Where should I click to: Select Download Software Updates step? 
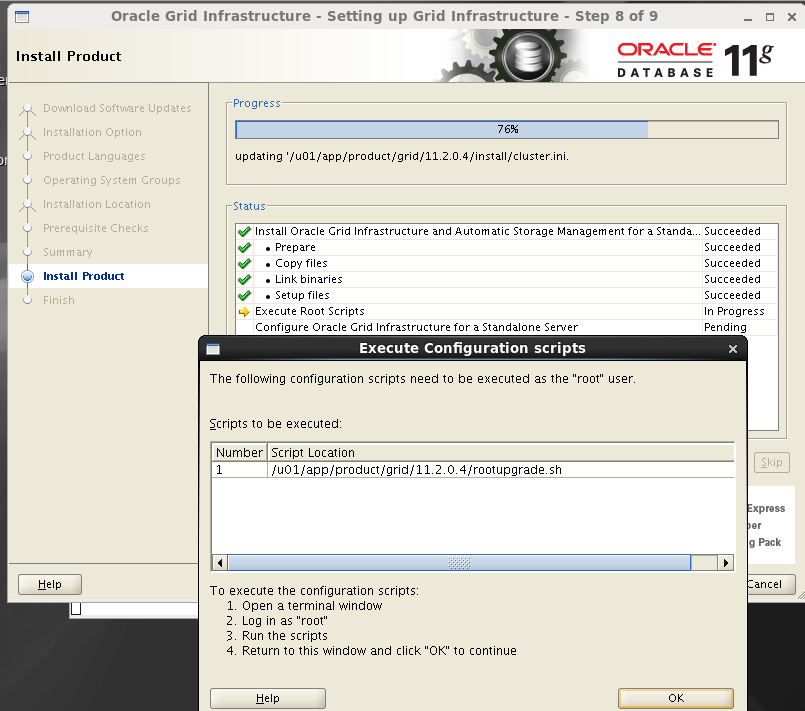click(117, 108)
